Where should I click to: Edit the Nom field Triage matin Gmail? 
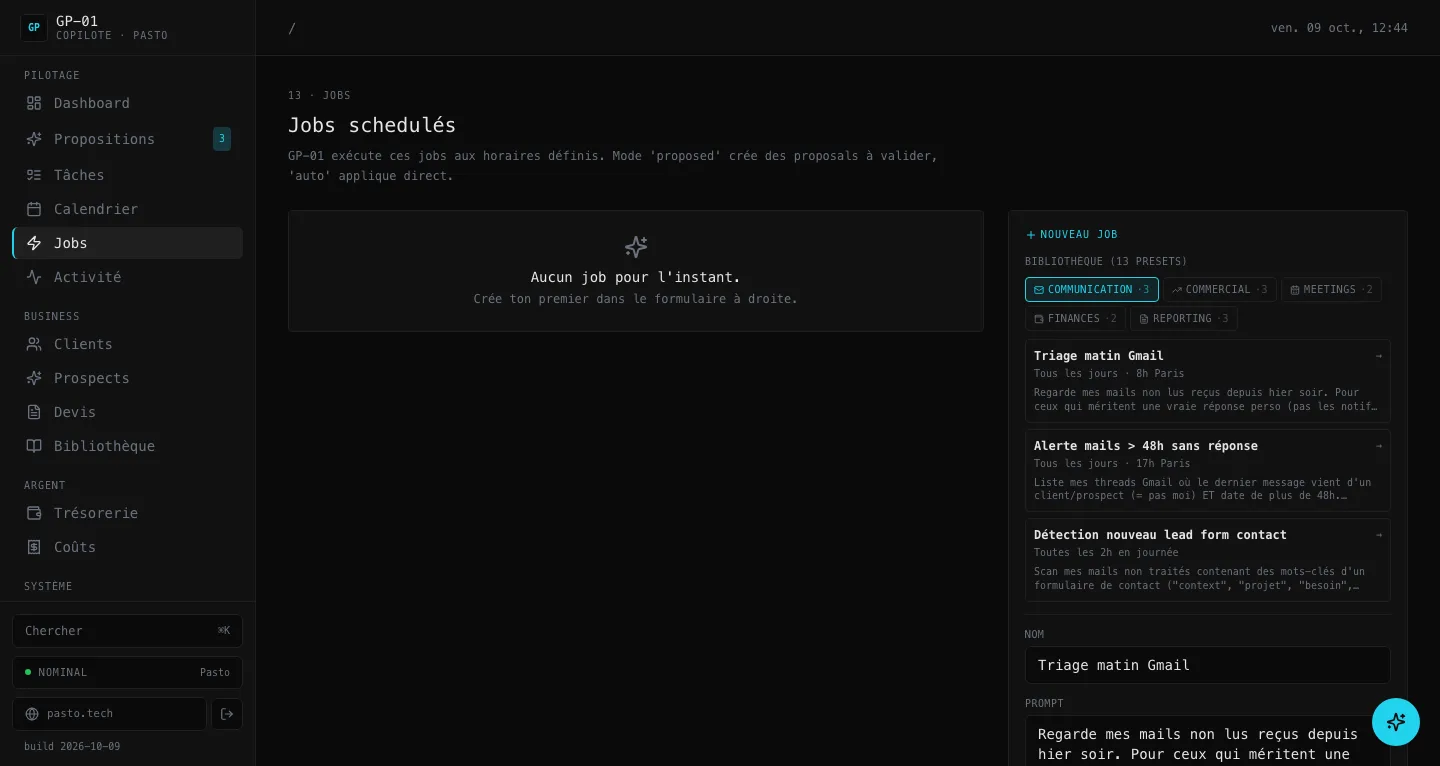point(1208,665)
